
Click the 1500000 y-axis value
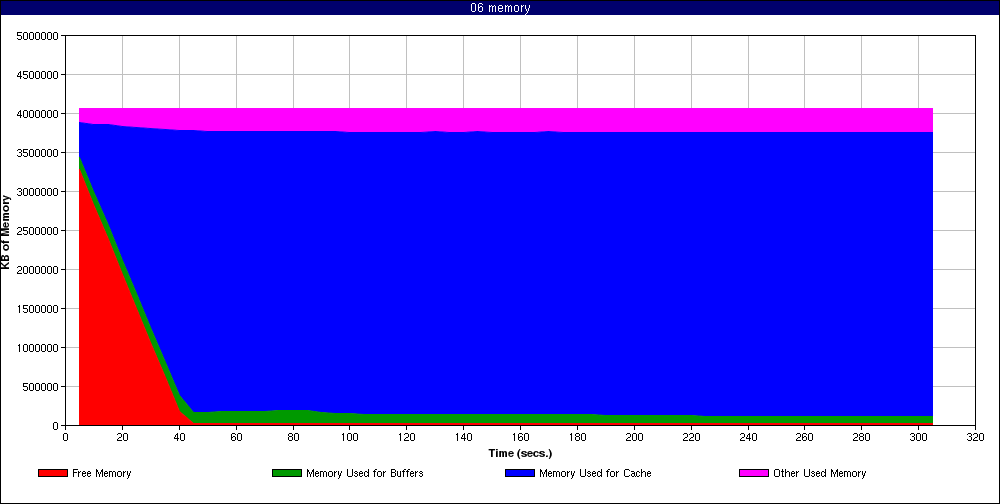(x=40, y=309)
